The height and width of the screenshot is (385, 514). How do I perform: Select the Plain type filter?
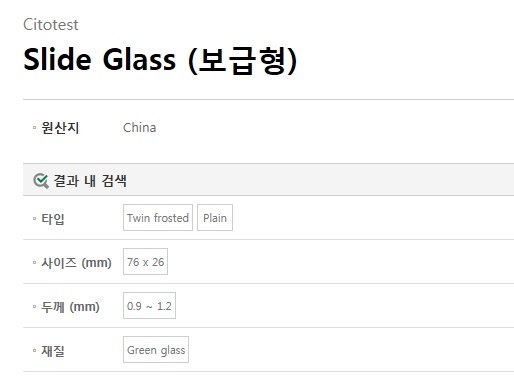215,218
